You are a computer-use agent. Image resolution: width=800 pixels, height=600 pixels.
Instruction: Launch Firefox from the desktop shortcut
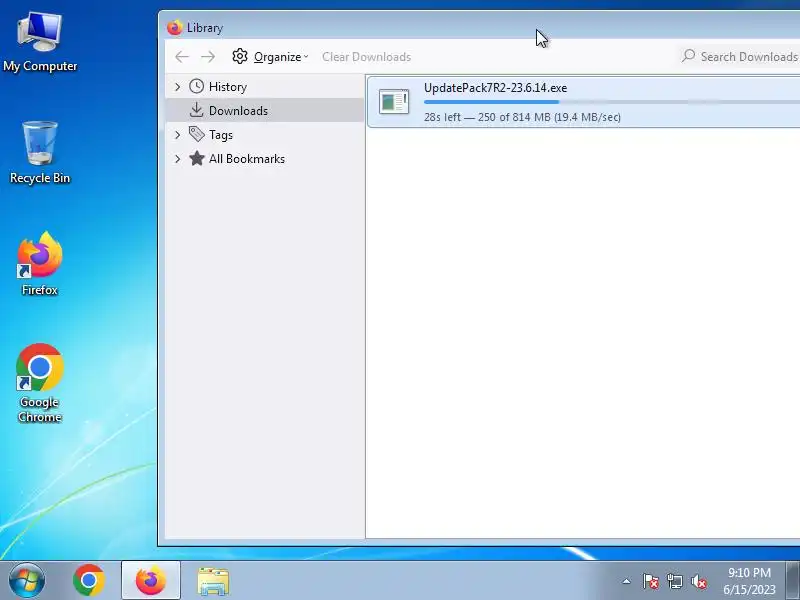[x=40, y=263]
